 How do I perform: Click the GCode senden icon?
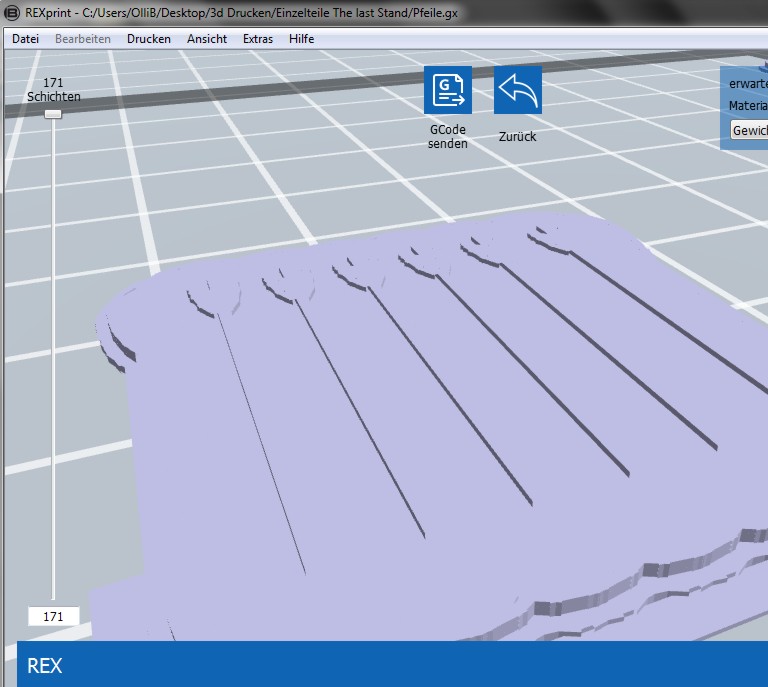(x=447, y=91)
